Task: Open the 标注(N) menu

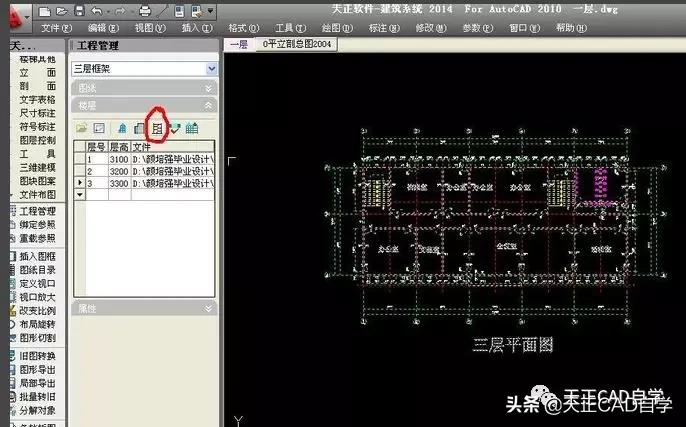Action: [384, 28]
